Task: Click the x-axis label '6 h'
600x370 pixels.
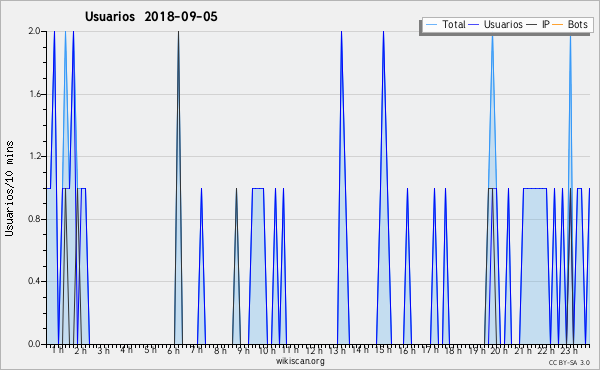Action: [x=173, y=350]
